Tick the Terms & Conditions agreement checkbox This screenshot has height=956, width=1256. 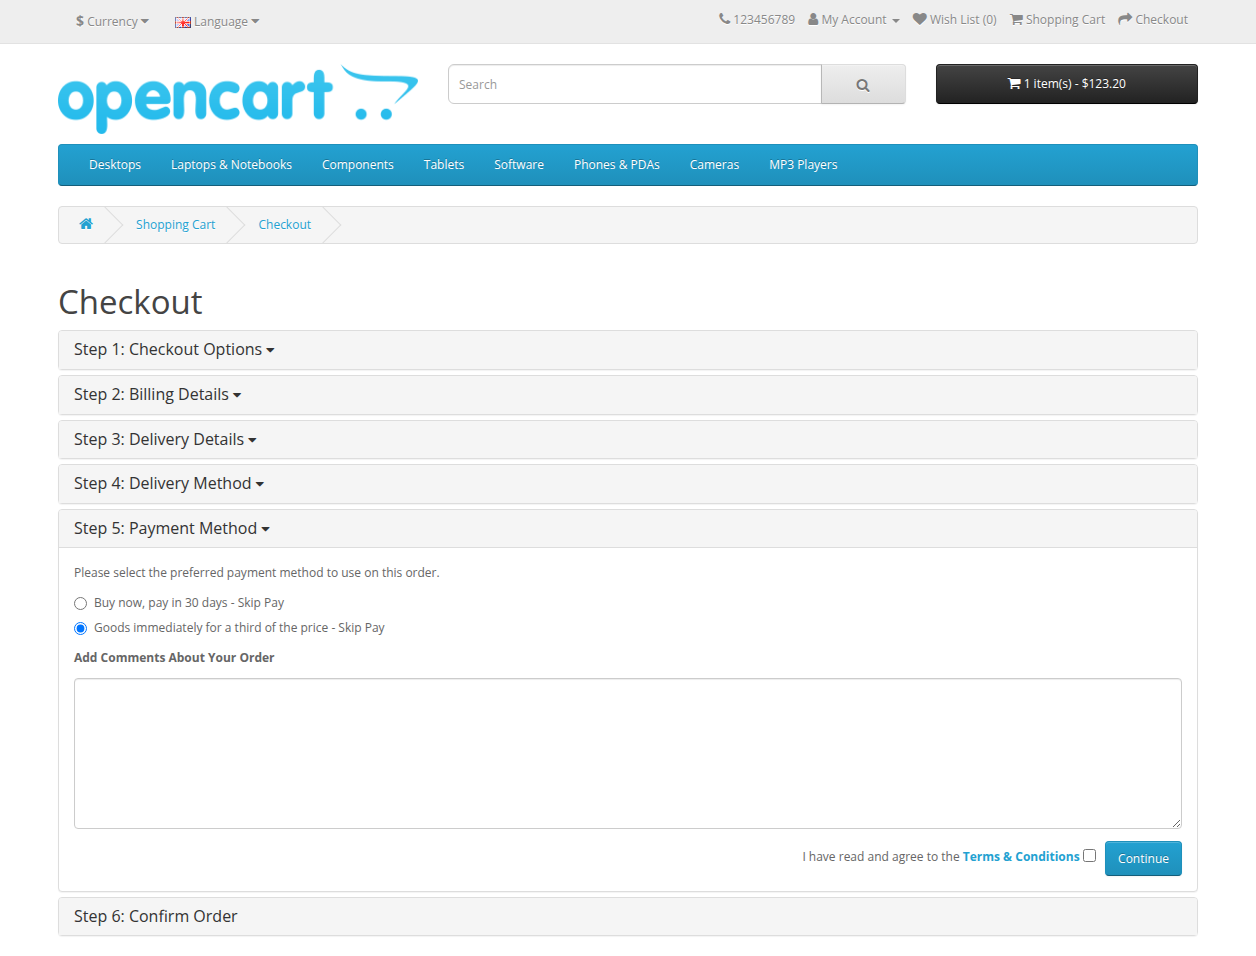pos(1089,856)
